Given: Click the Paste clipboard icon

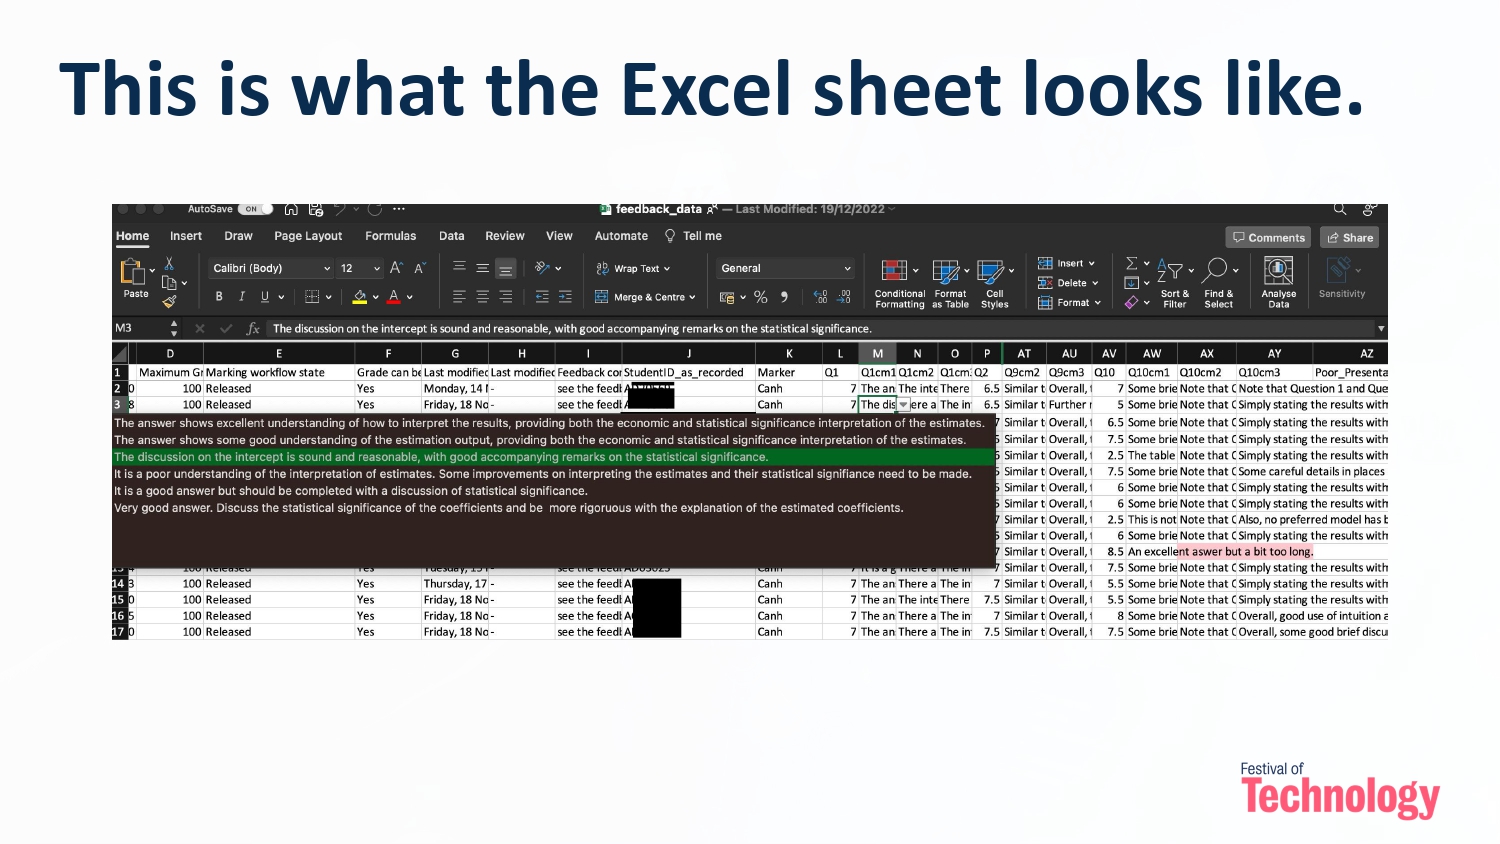Looking at the screenshot, I should coord(133,272).
